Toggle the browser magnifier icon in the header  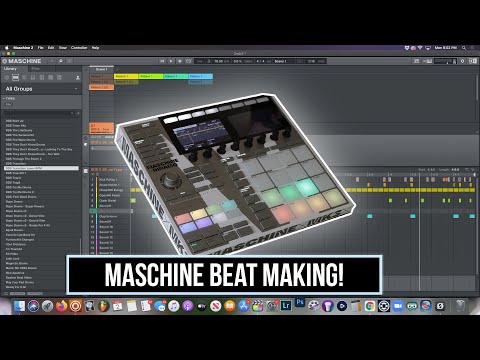(61, 61)
